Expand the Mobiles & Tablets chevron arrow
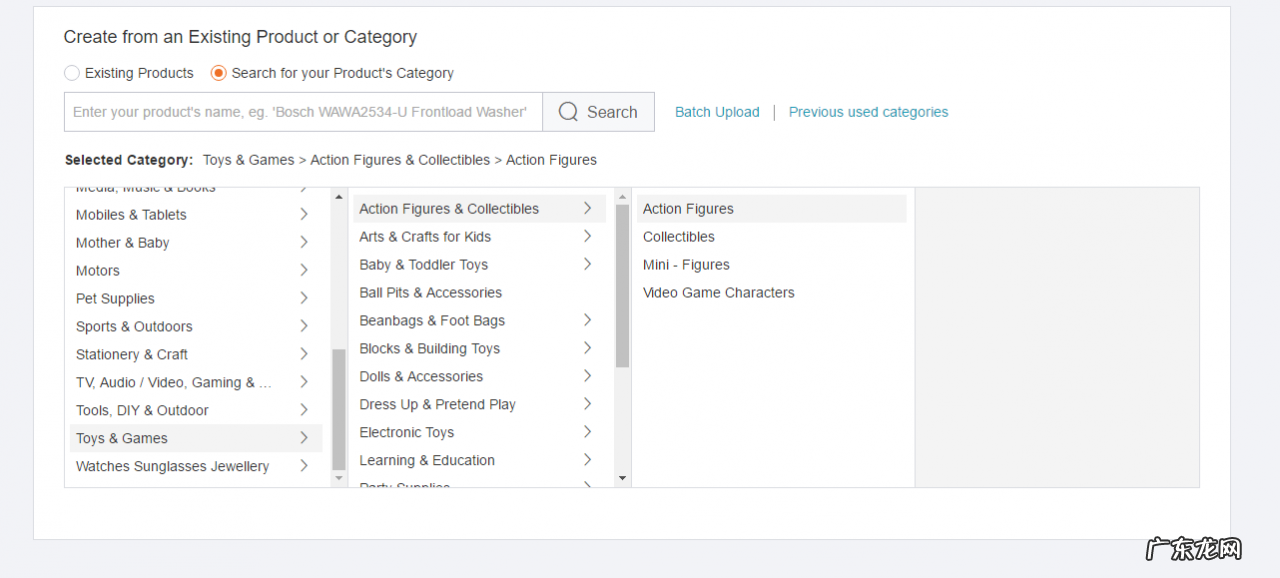 303,214
